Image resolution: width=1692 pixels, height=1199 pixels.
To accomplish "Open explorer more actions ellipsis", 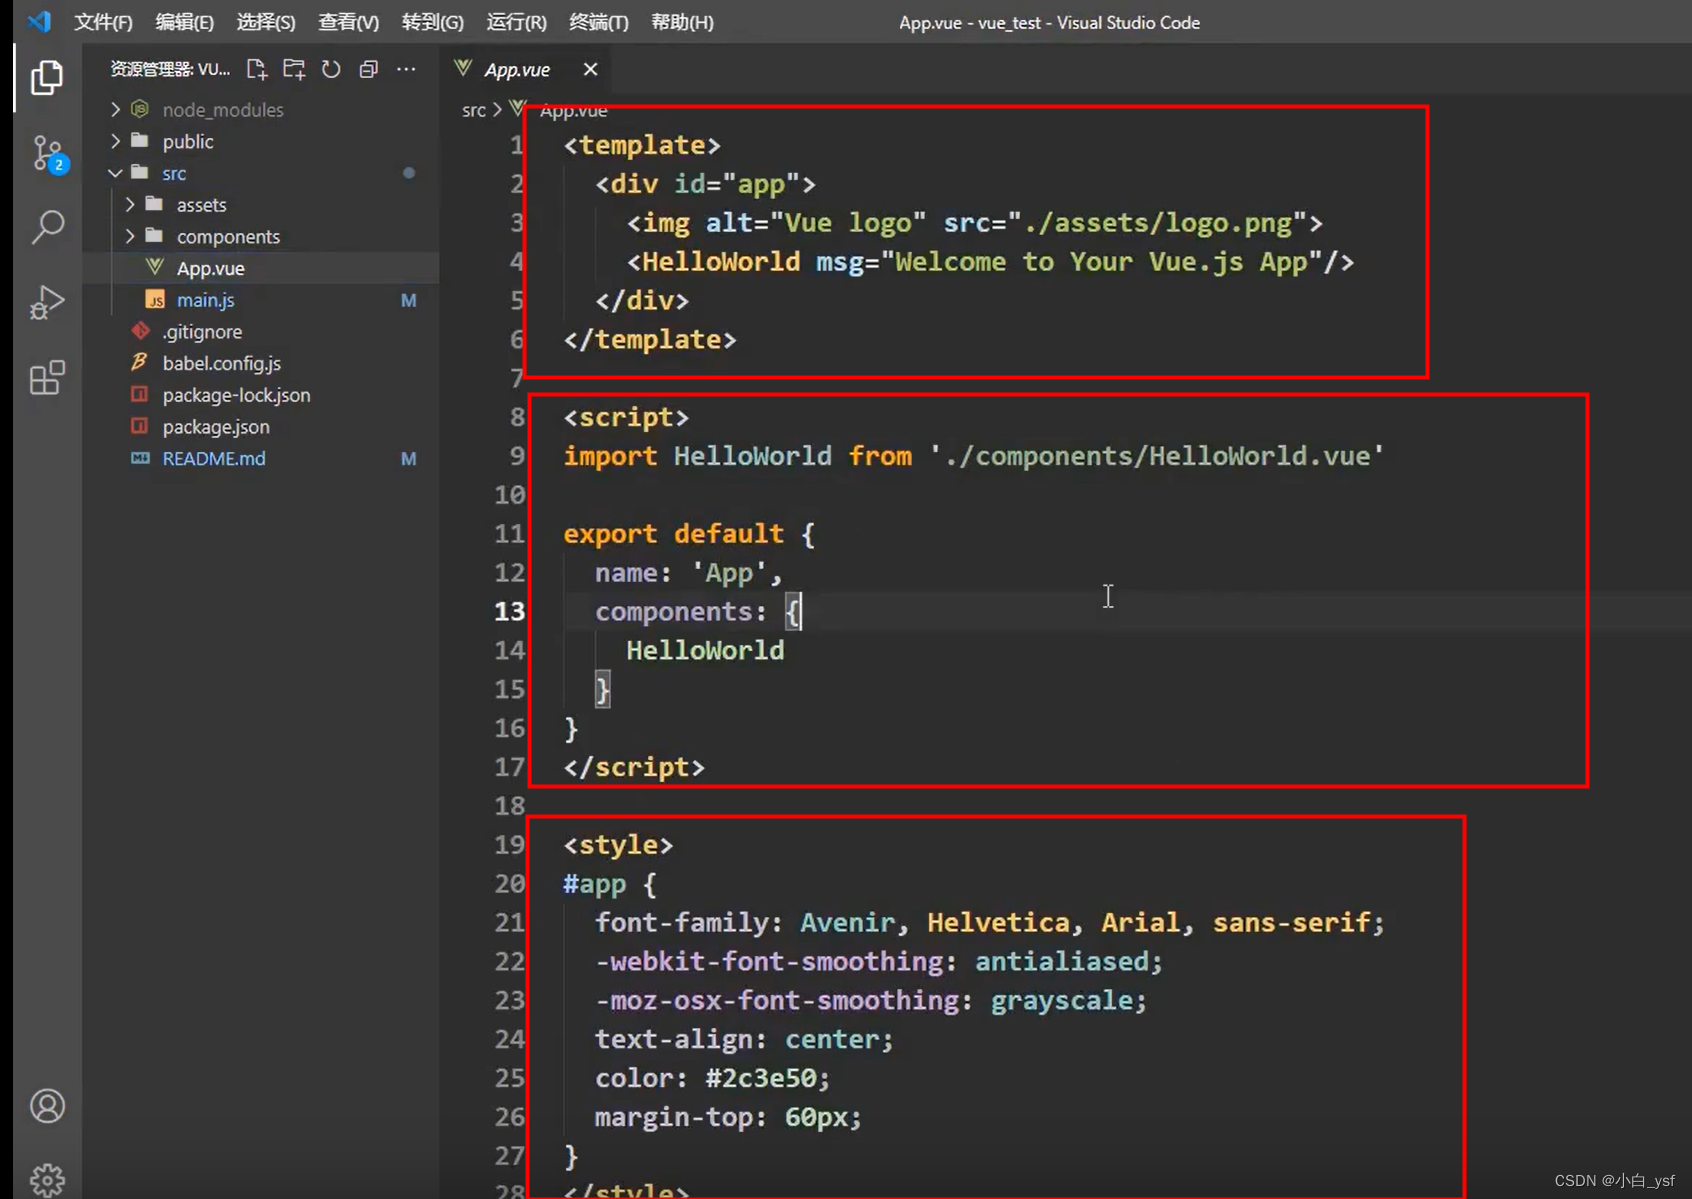I will tap(406, 69).
